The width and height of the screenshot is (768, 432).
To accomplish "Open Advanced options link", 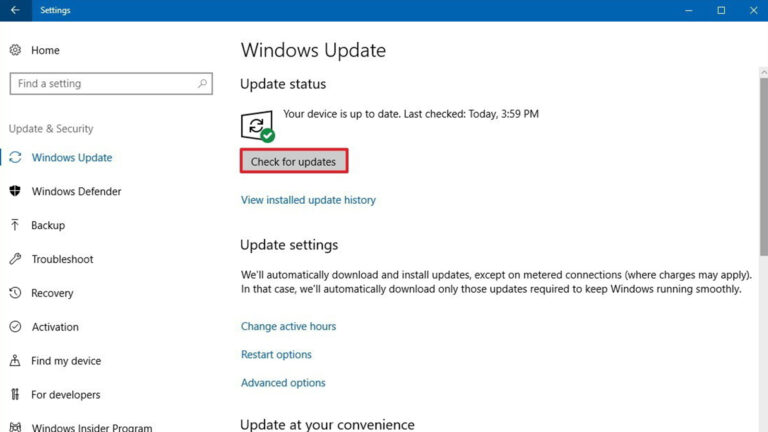I will pos(283,383).
